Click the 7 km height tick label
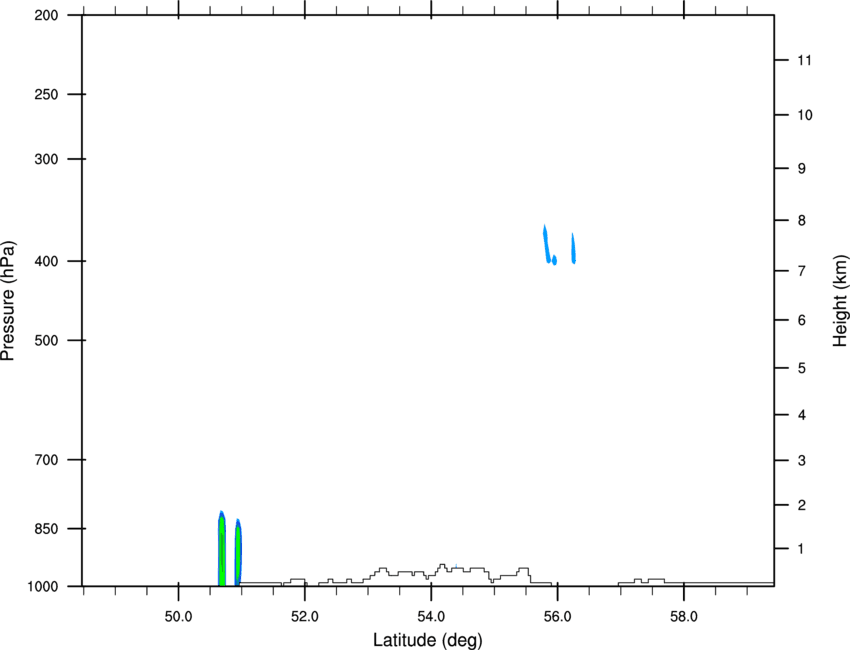The width and height of the screenshot is (850, 650). click(x=802, y=271)
